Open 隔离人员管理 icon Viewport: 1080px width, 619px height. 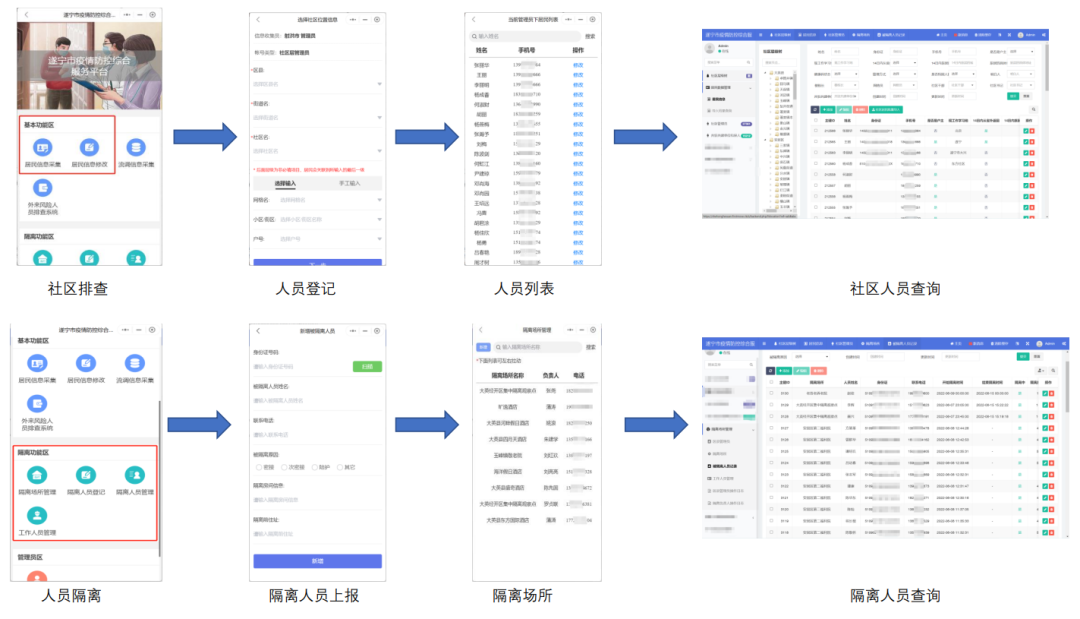coord(134,475)
